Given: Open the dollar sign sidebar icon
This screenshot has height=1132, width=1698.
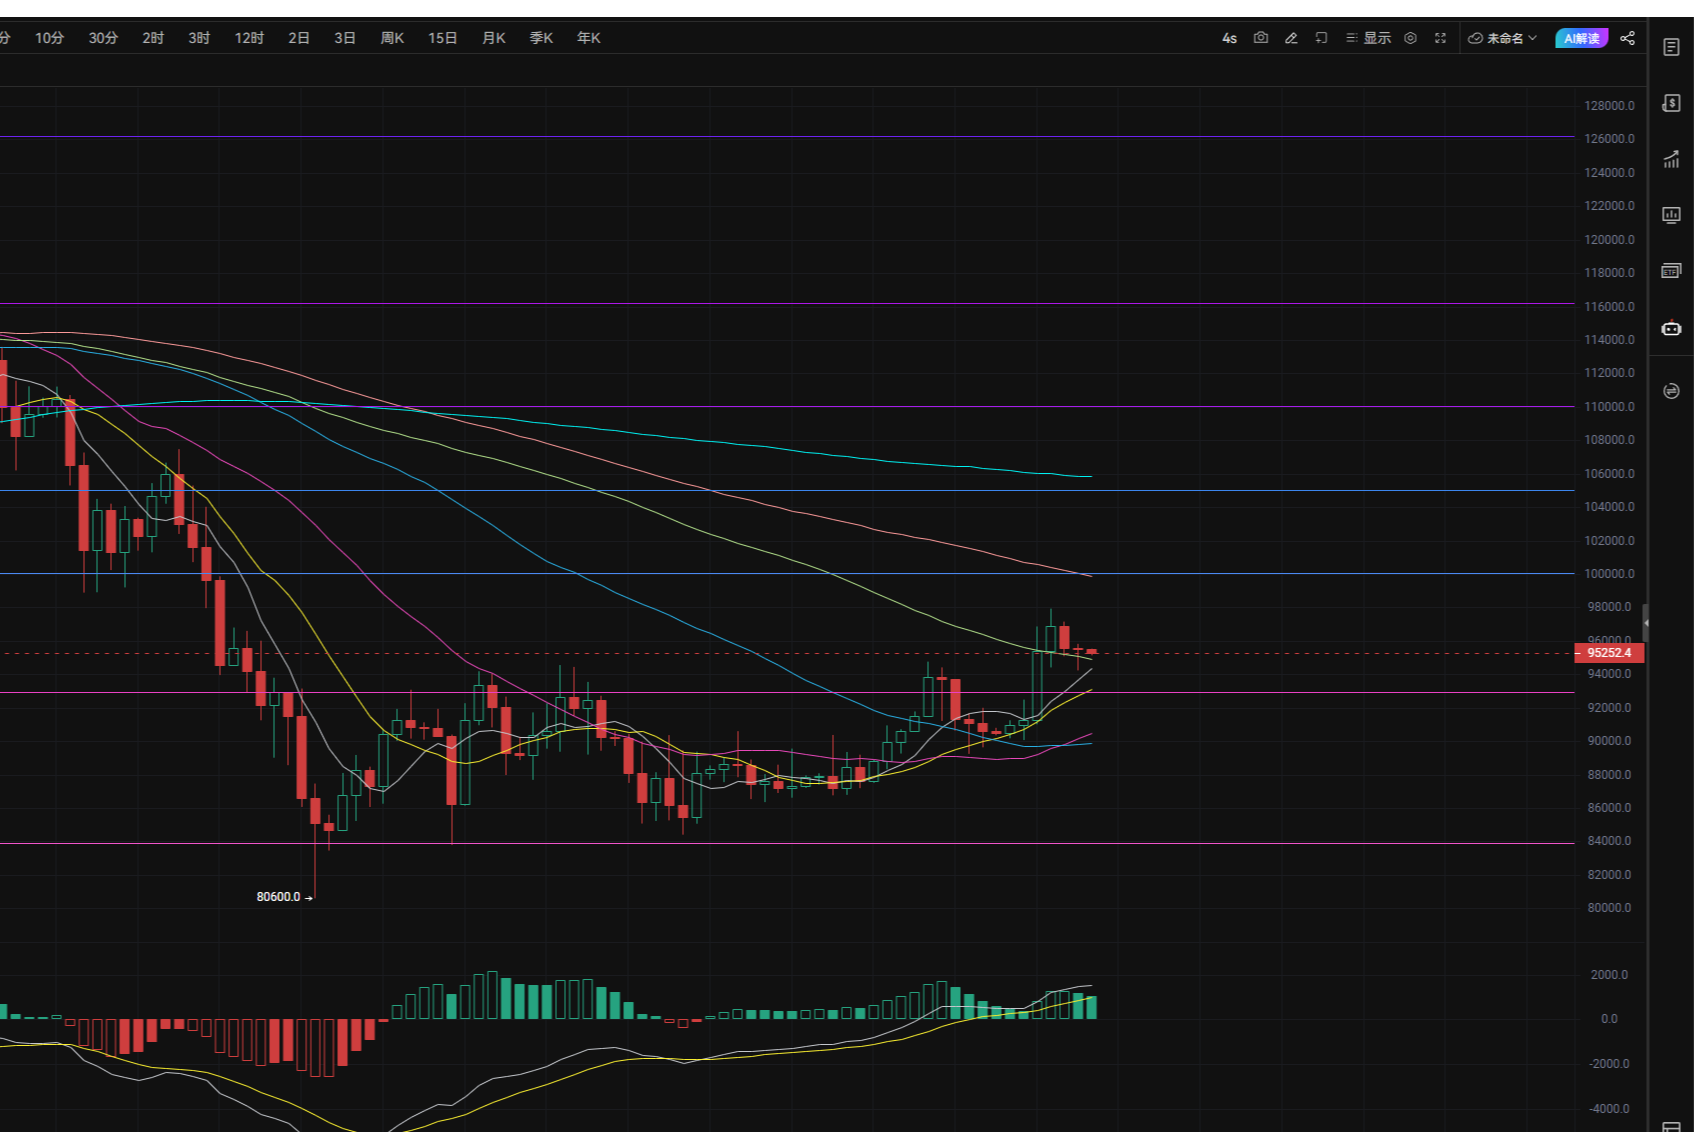Looking at the screenshot, I should pos(1671,103).
